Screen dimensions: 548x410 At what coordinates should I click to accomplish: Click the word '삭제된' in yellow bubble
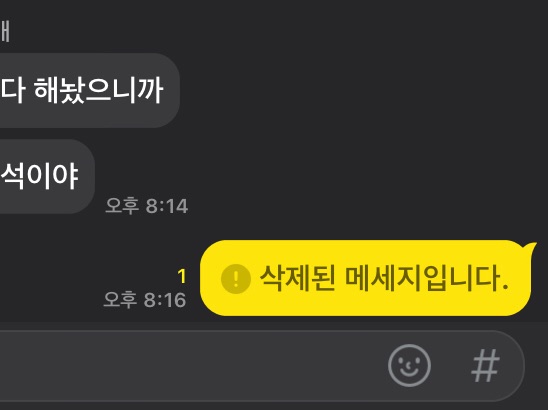(298, 279)
